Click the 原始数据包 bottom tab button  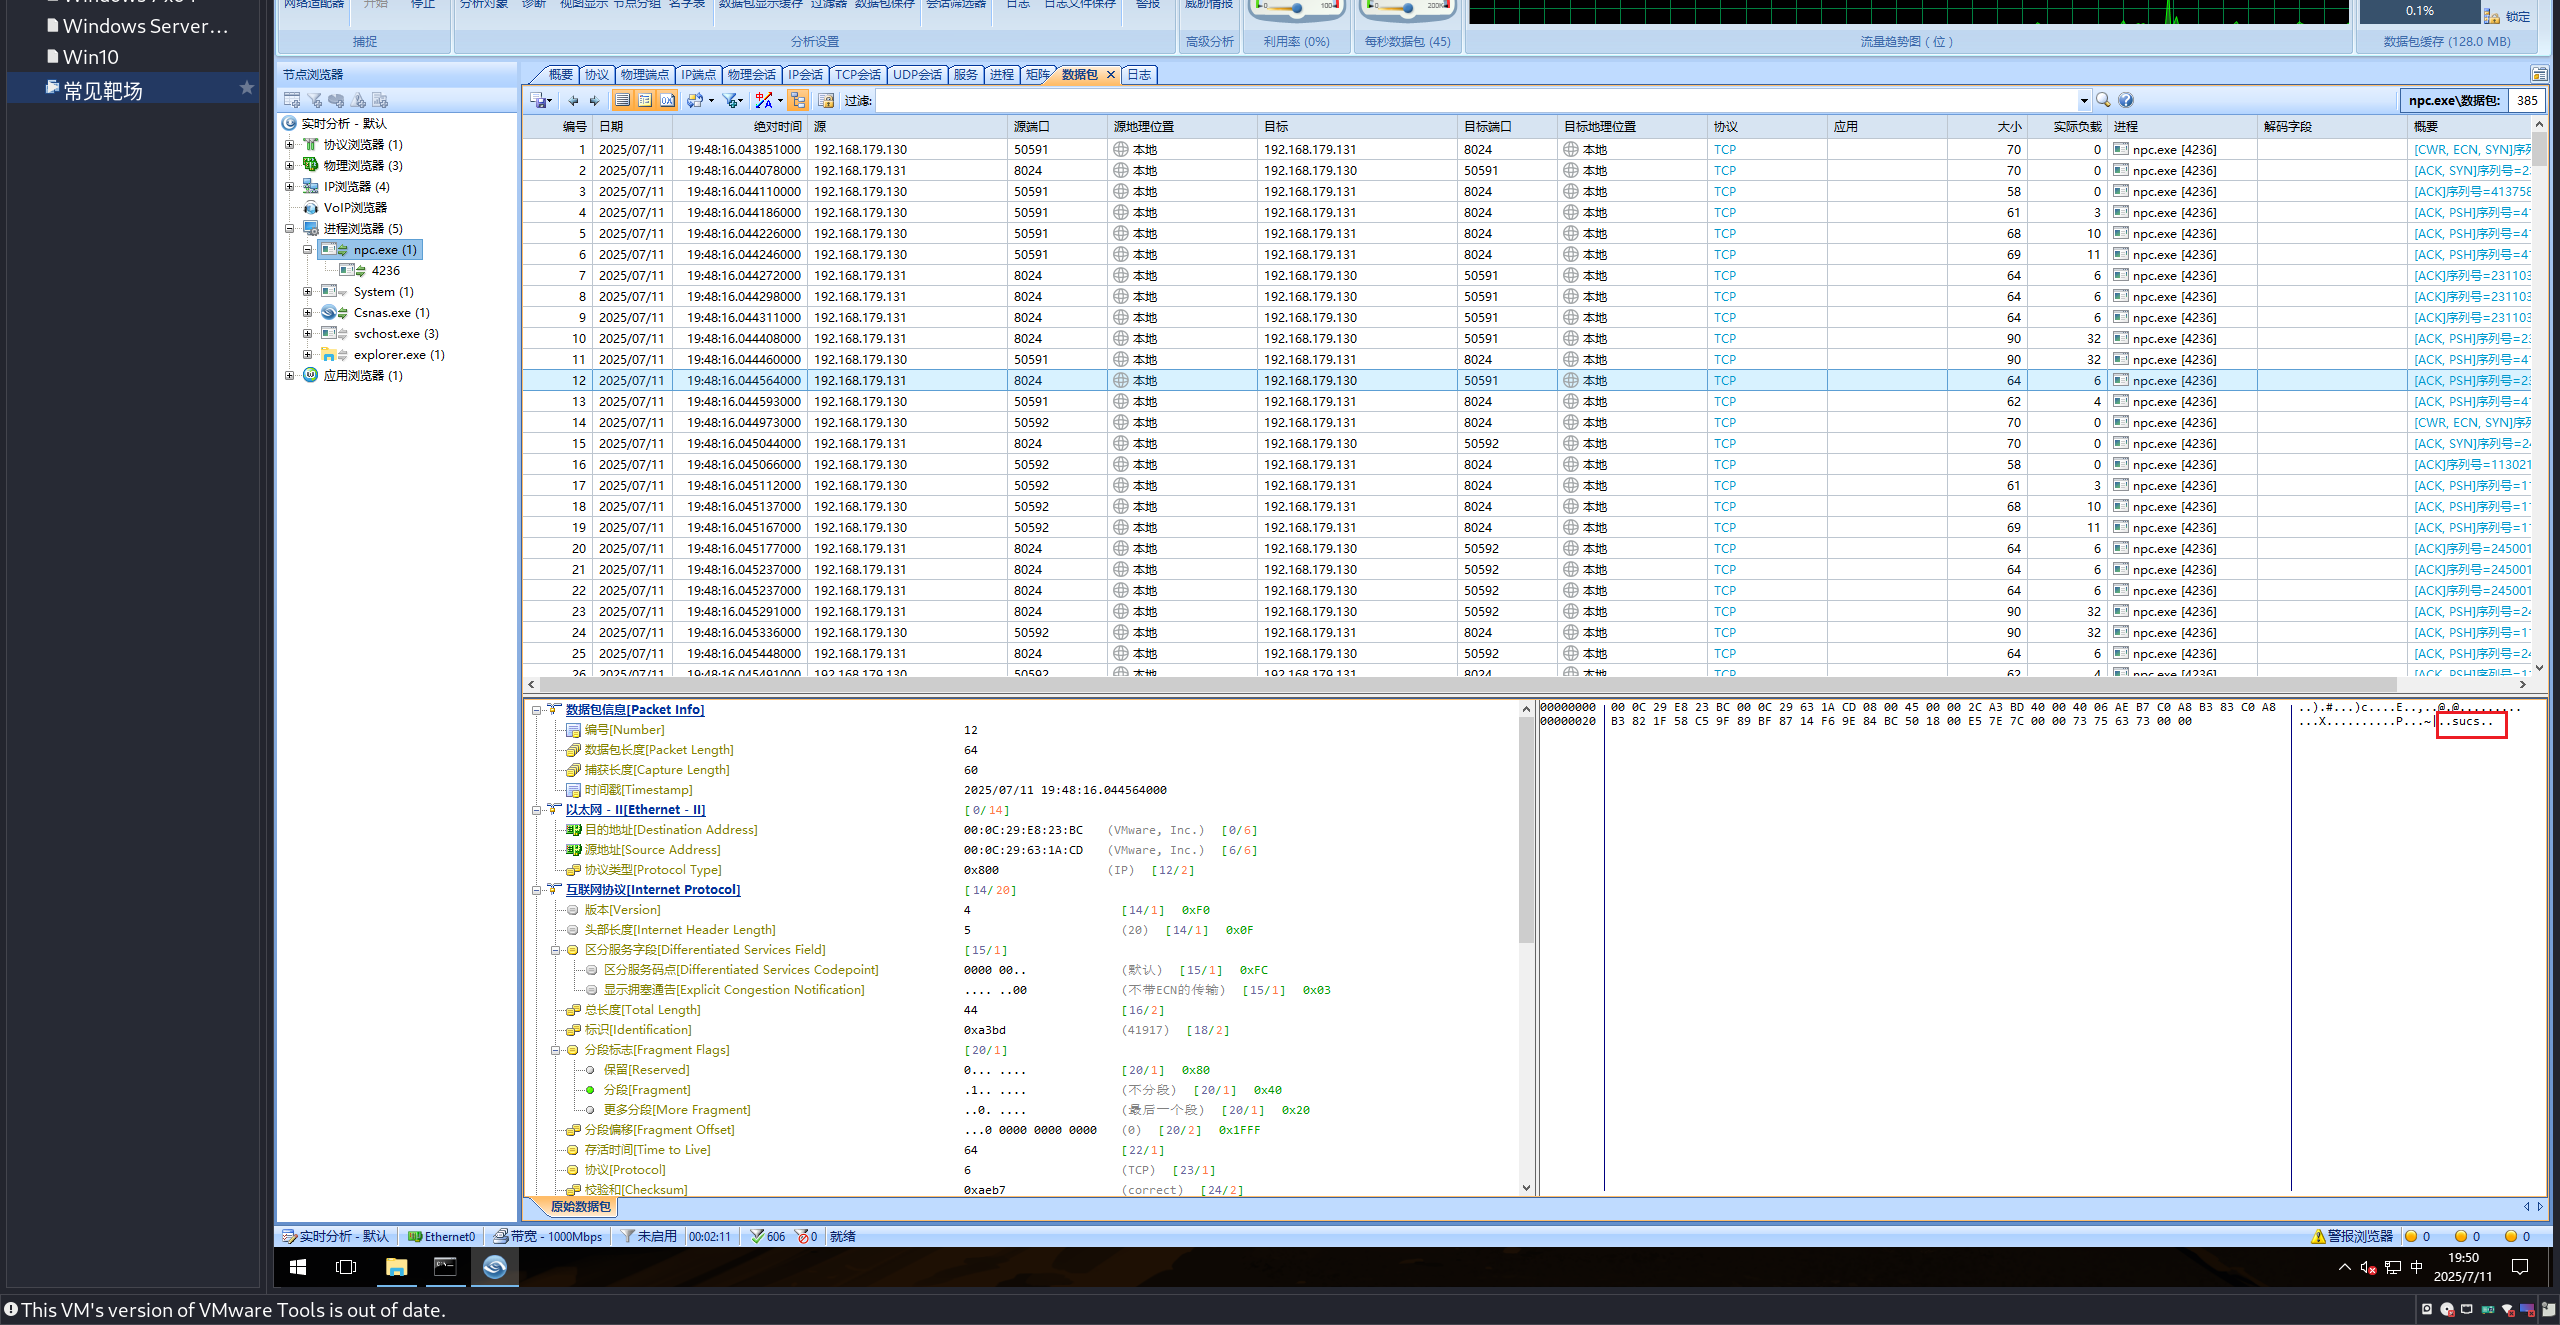coord(580,1206)
